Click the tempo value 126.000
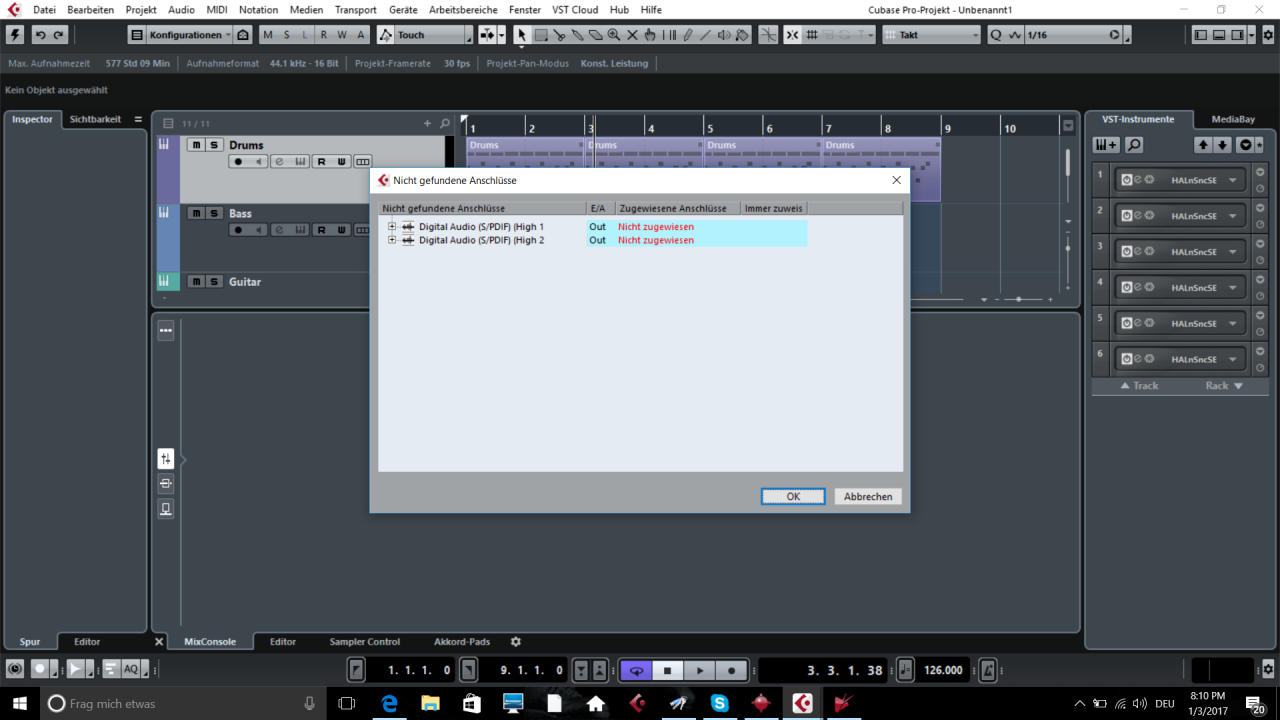The width and height of the screenshot is (1280, 720). click(944, 670)
